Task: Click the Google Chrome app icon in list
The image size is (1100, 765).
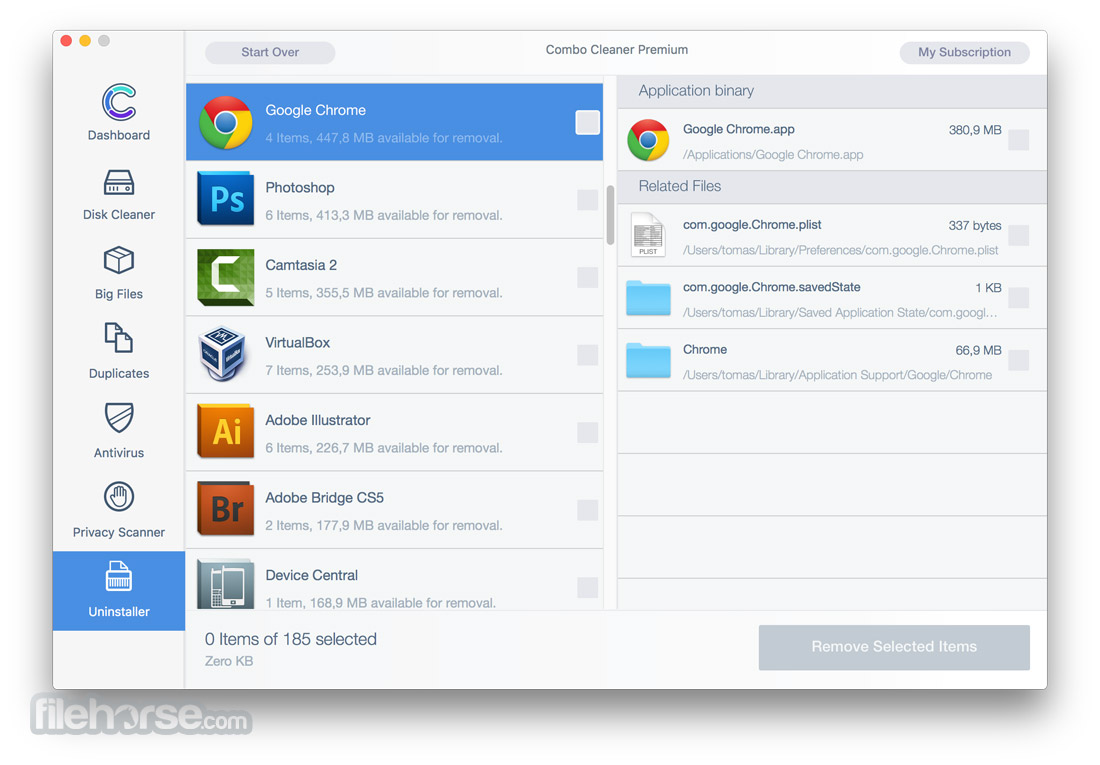Action: (226, 123)
